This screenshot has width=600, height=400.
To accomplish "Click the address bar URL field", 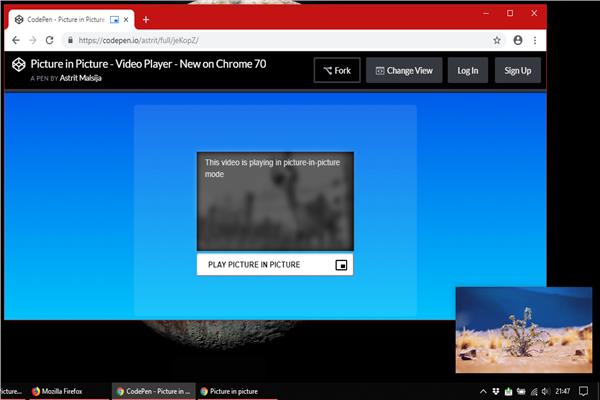I will 280,40.
